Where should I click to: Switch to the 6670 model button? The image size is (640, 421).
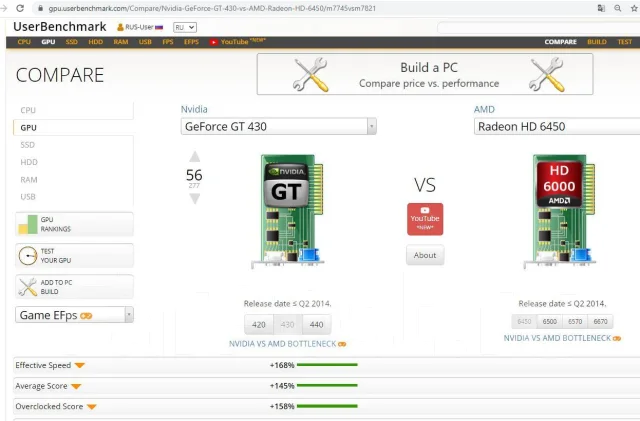pyautogui.click(x=600, y=322)
